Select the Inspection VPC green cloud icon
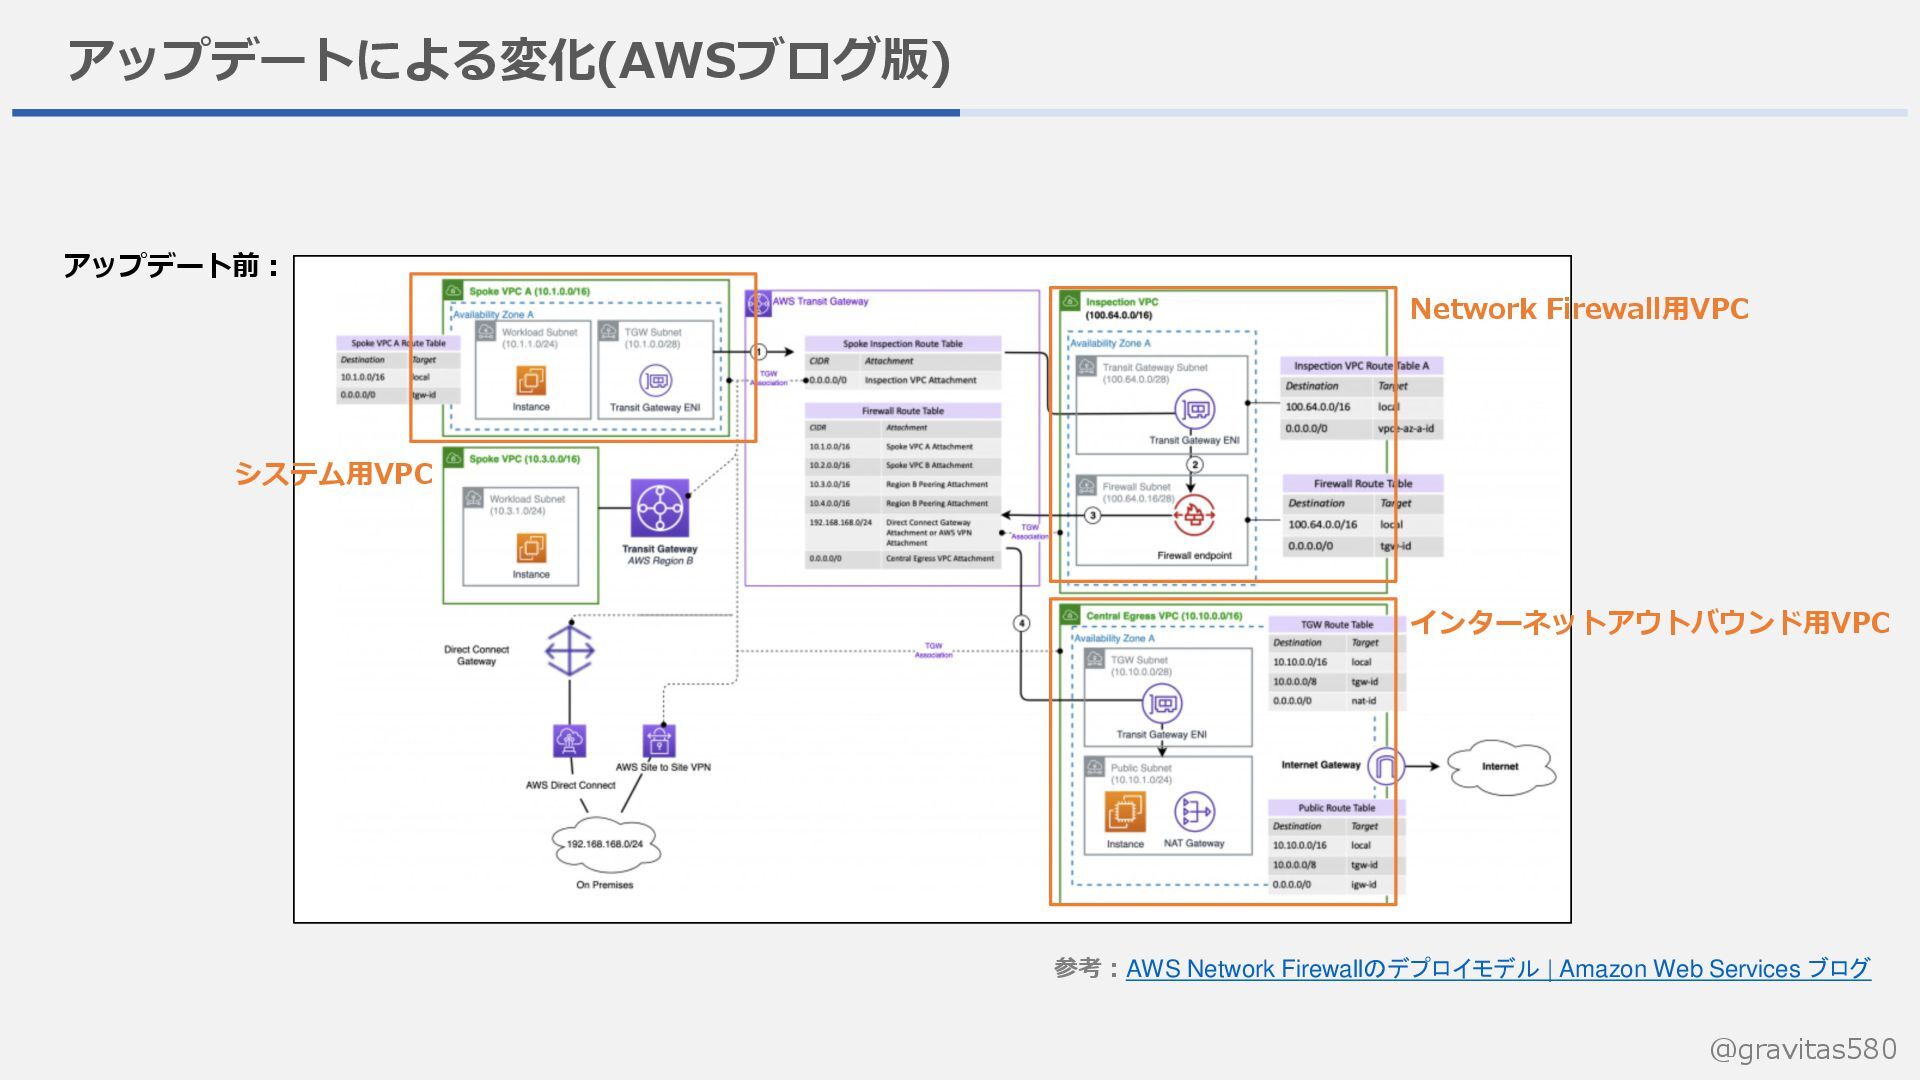 1070,301
